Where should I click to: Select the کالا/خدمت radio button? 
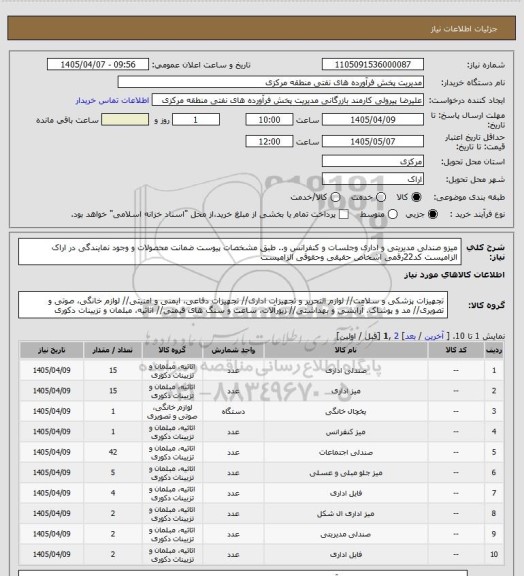[x=335, y=197]
